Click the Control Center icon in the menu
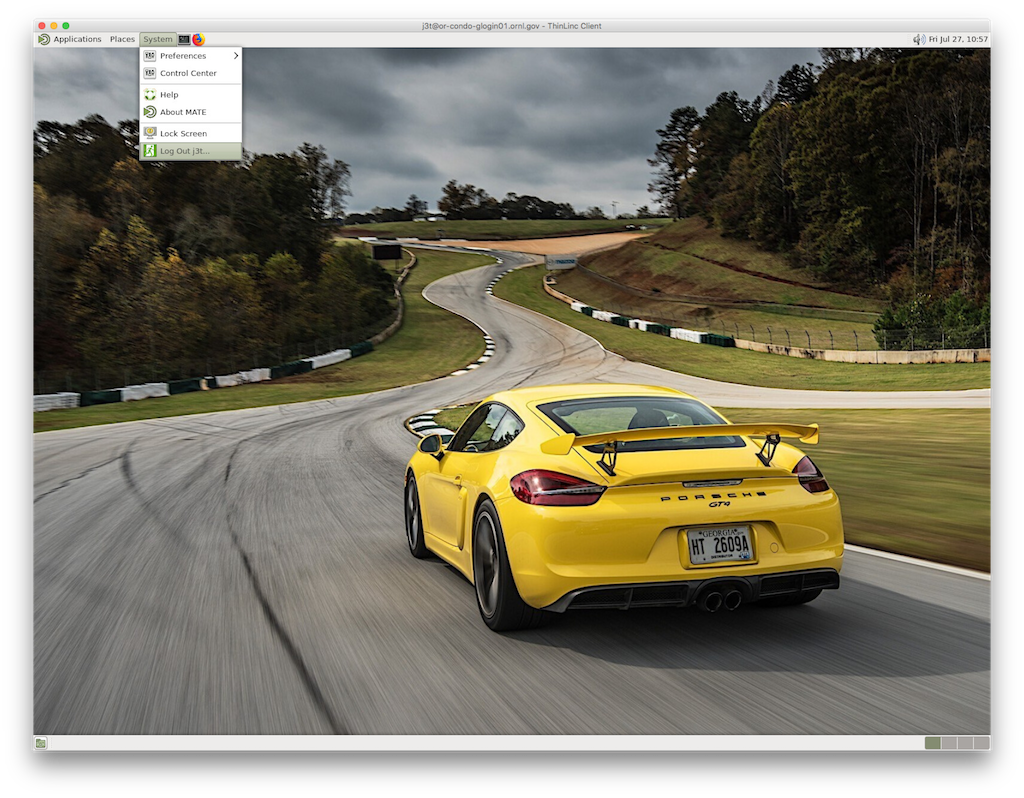1024x798 pixels. tap(150, 73)
